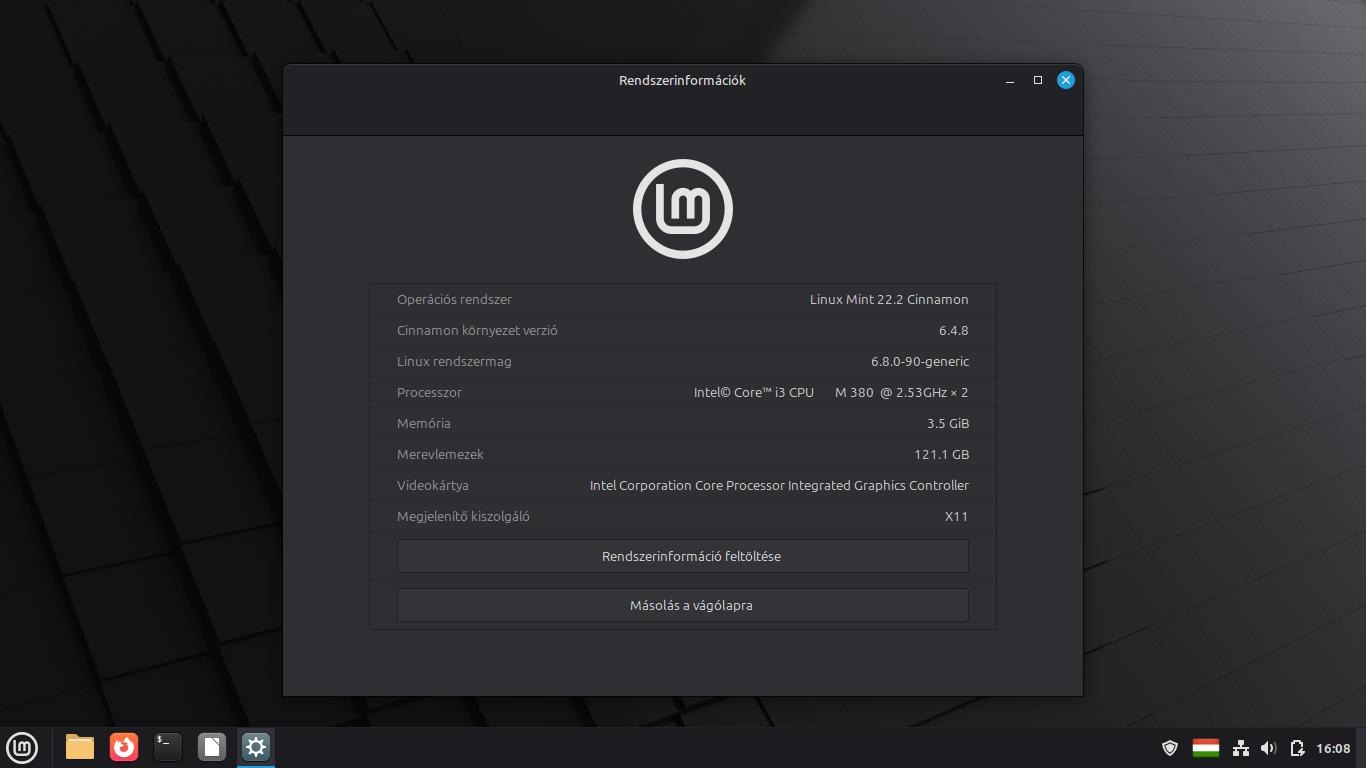The width and height of the screenshot is (1366, 768).
Task: Select the display server value X11
Action: (x=957, y=516)
